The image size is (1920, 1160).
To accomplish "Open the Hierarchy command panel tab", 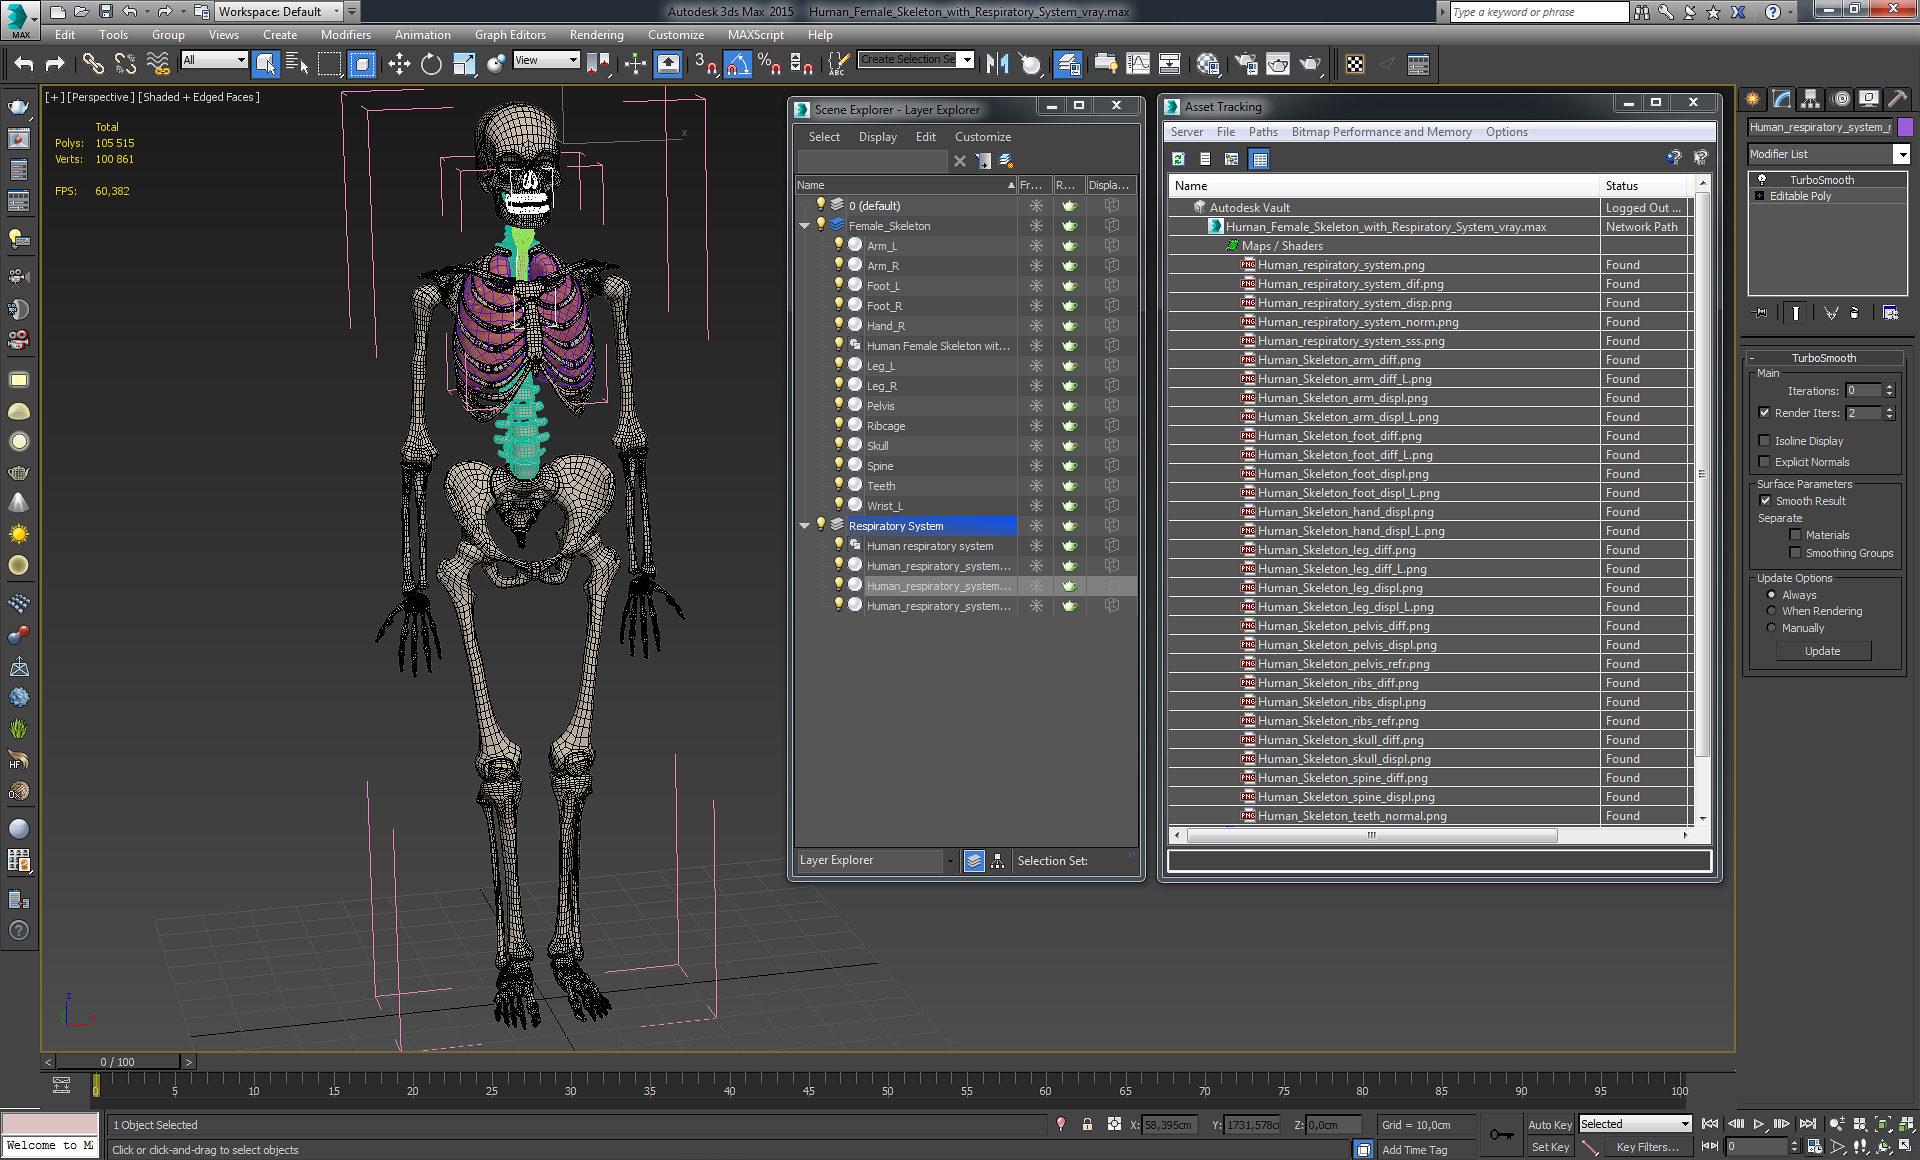I will point(1811,98).
